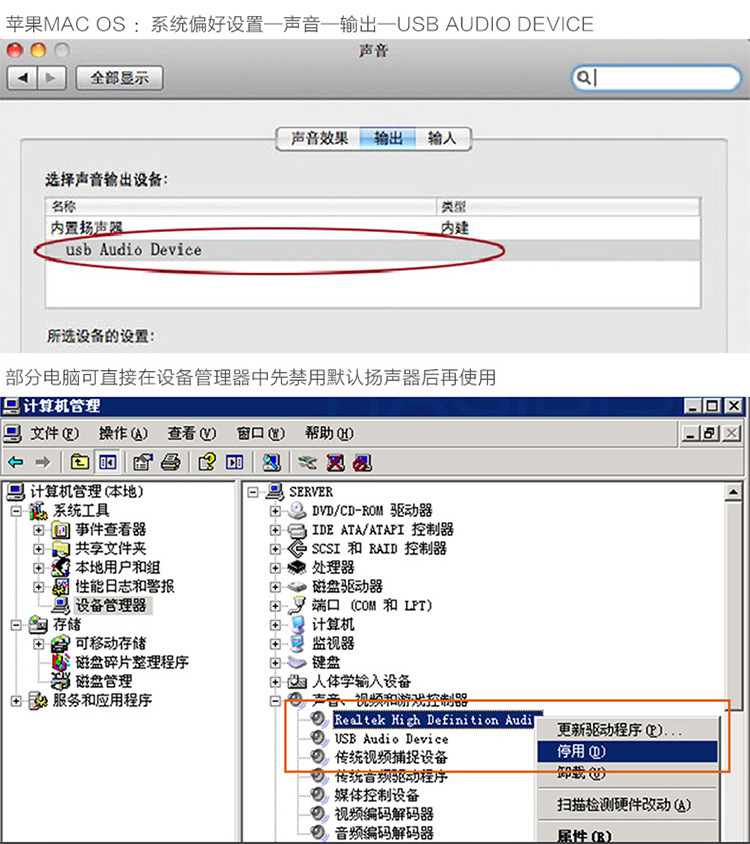Click the properties toolbar icon
The image size is (750, 844).
pos(143,462)
